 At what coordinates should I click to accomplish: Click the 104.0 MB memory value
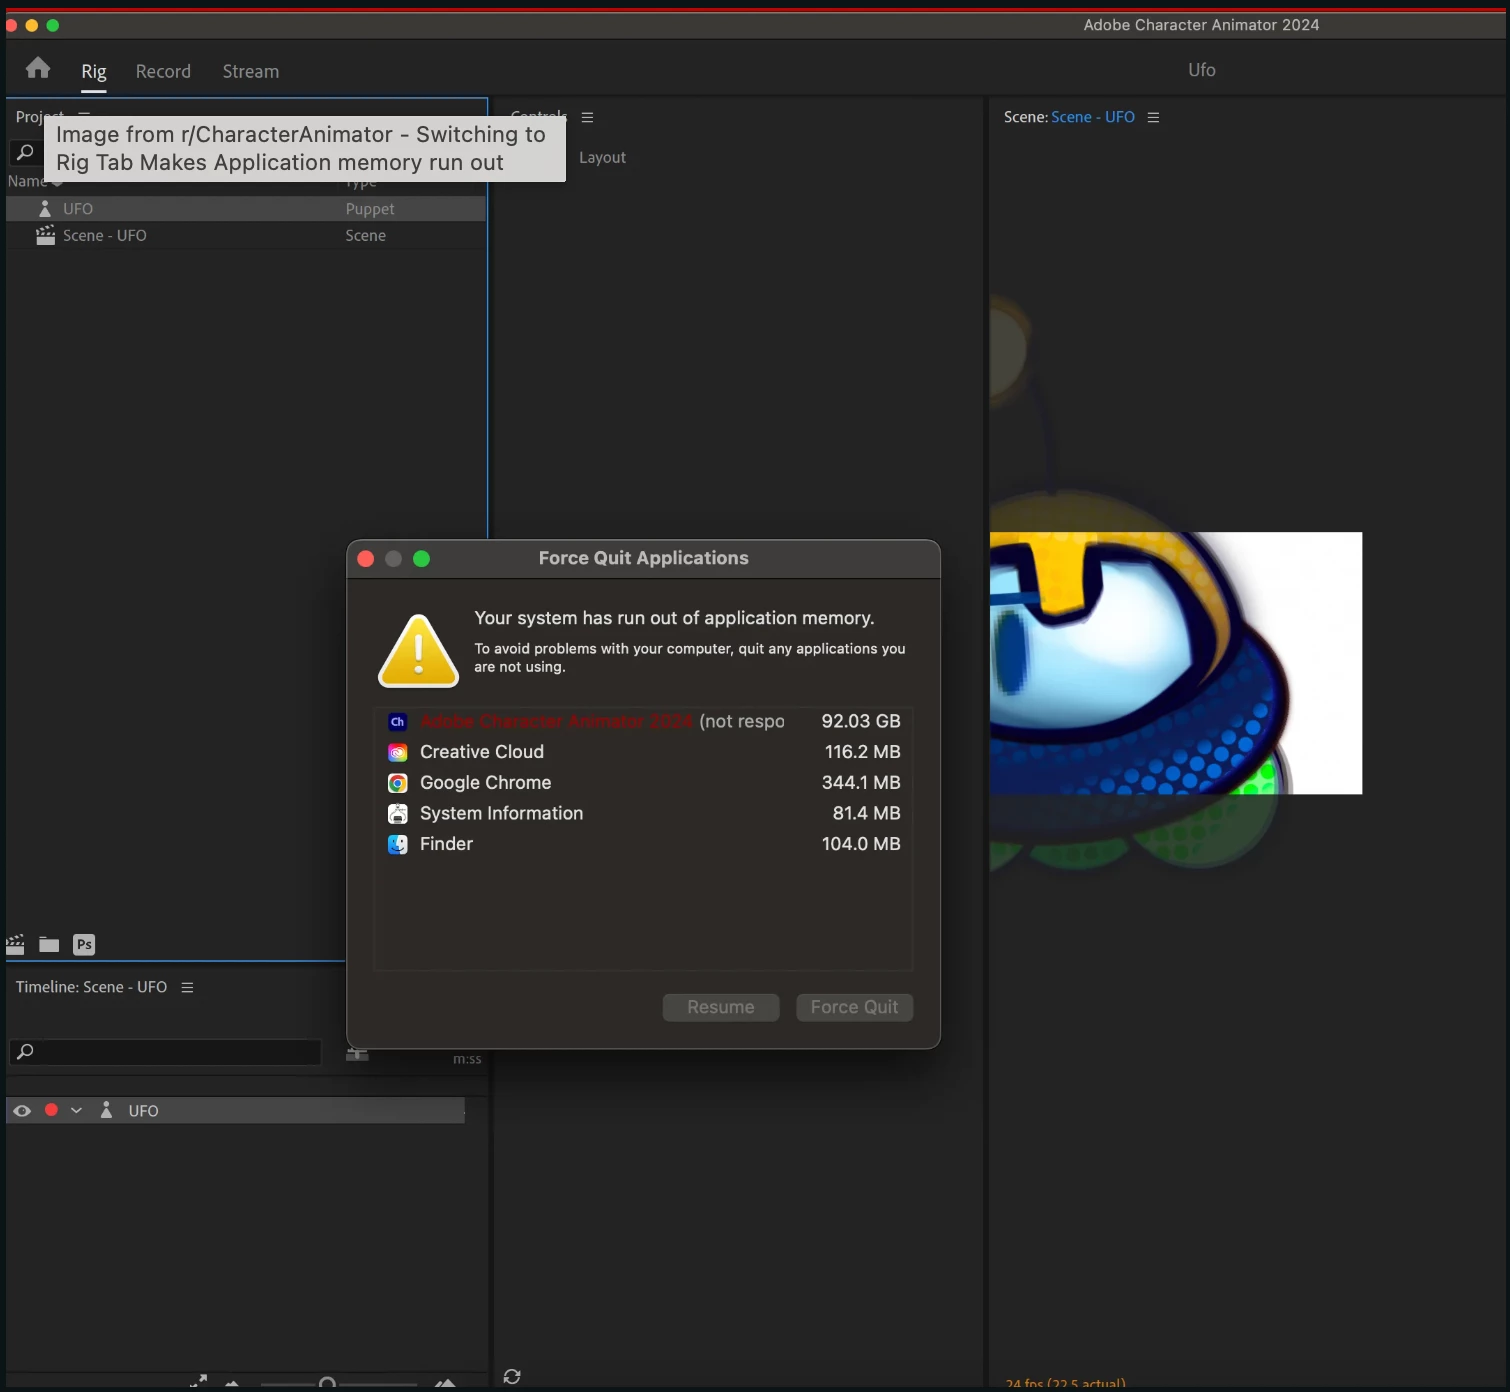(x=861, y=844)
